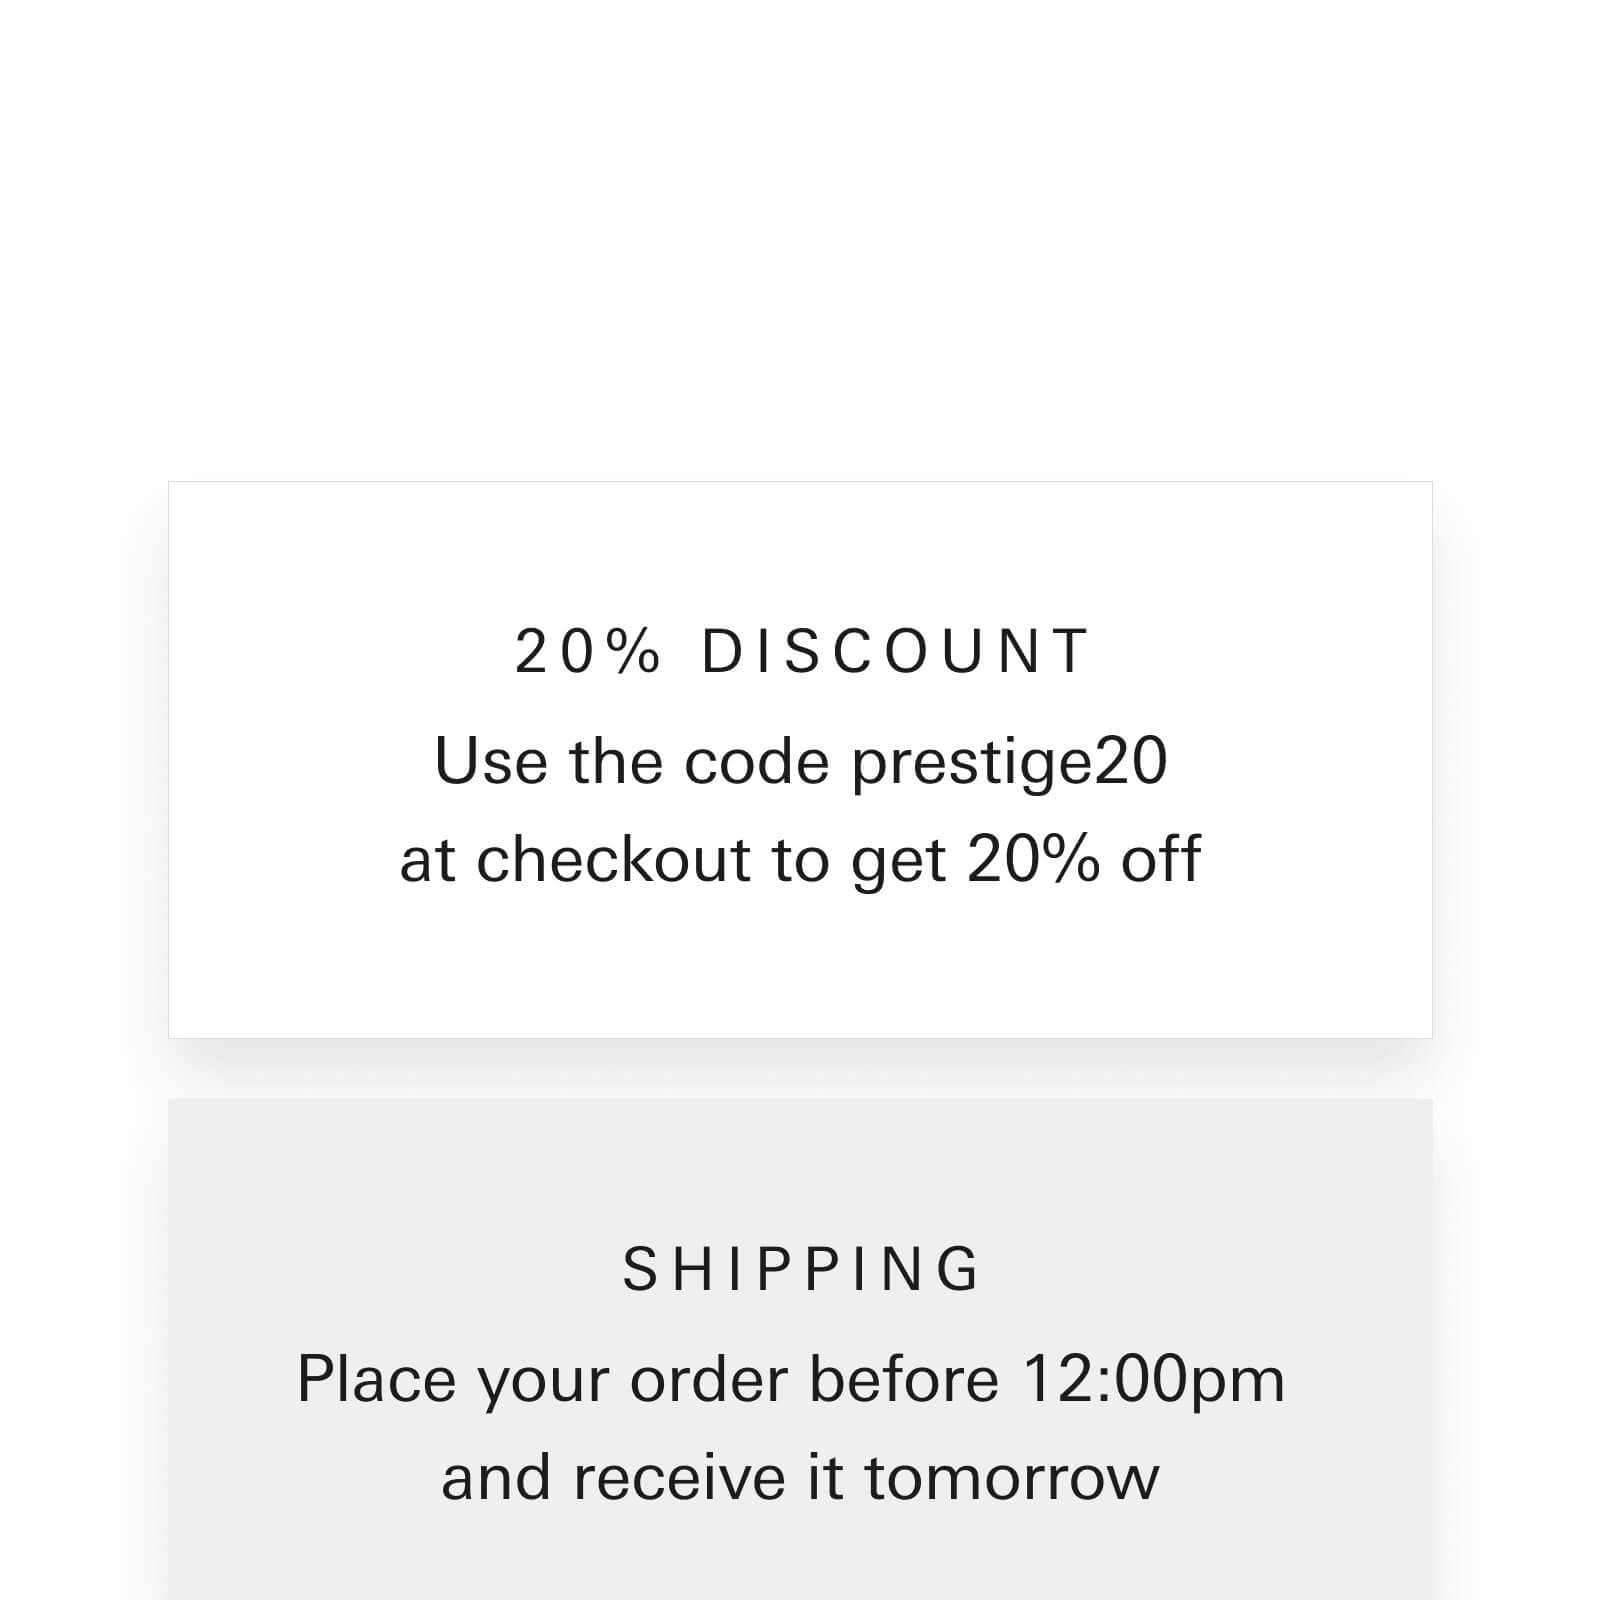
Task: Click "Place your order before 12:00pm" text
Action: click(x=790, y=1380)
